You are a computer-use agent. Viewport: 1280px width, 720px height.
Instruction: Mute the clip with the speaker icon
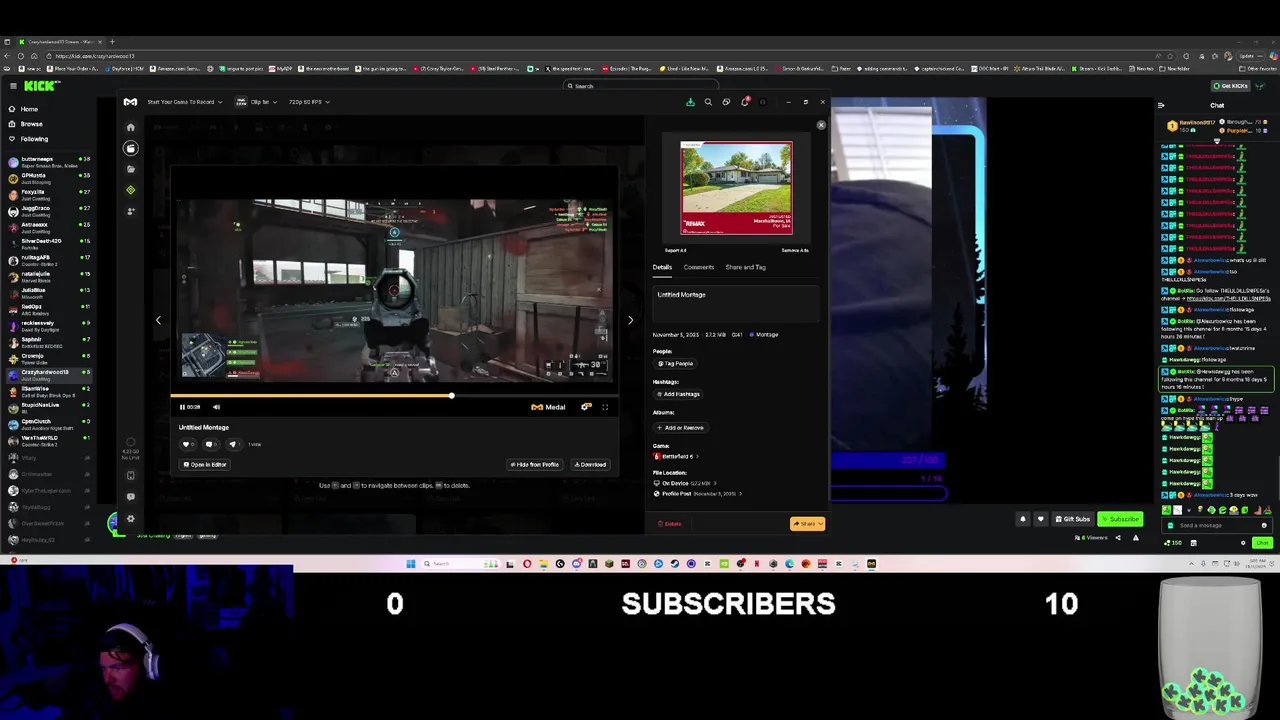[216, 407]
